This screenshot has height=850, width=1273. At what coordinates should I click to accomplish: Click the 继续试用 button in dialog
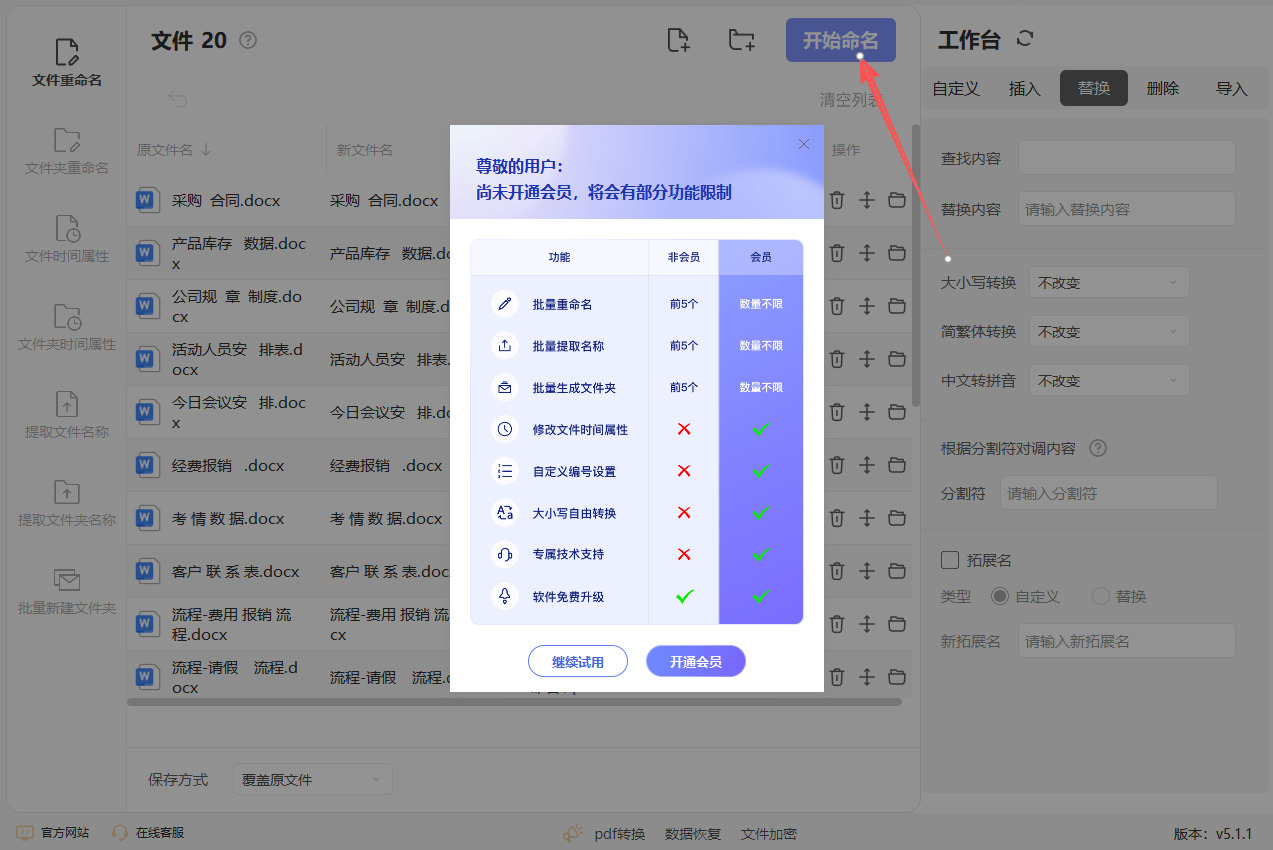pos(578,662)
